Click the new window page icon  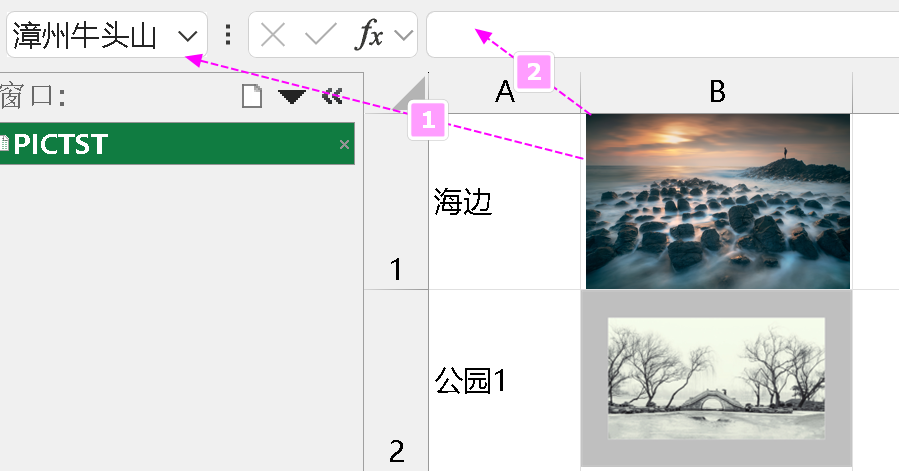coord(252,96)
